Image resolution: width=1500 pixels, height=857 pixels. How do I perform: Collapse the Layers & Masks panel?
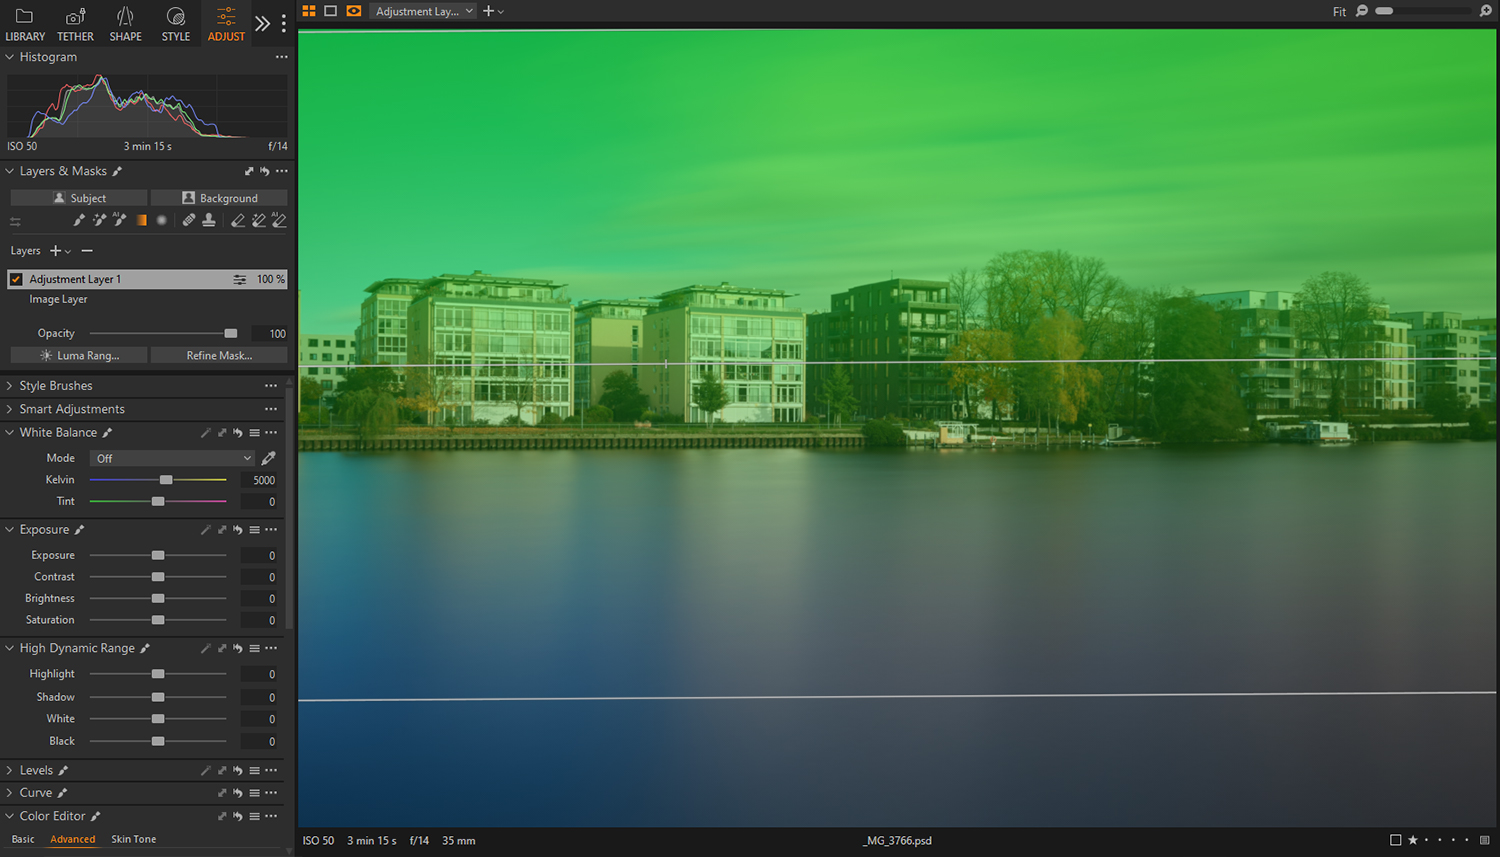(10, 171)
